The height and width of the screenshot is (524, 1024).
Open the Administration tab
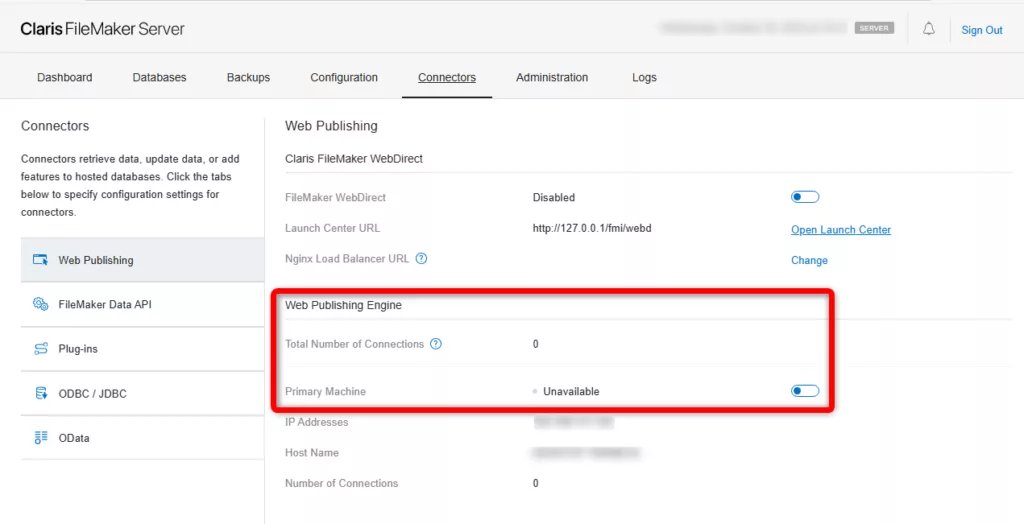552,77
